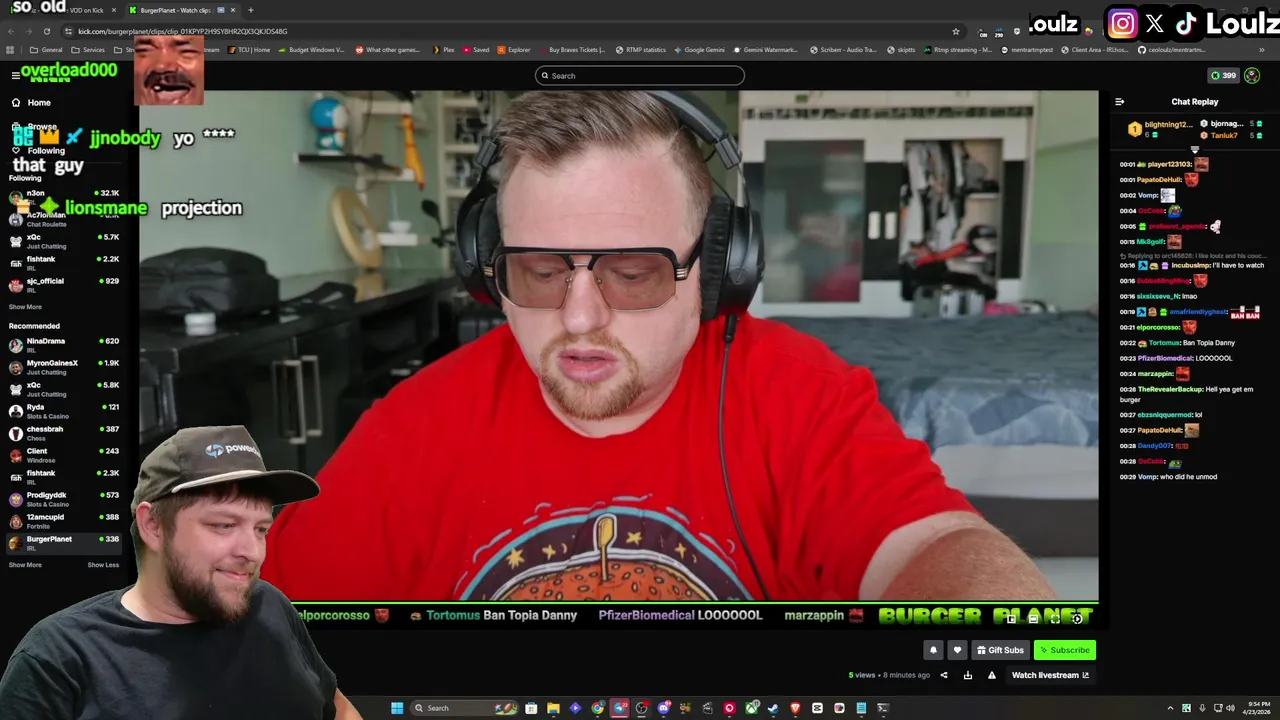Open Ryda recommended channel
This screenshot has width=1280, height=720.
point(64,410)
